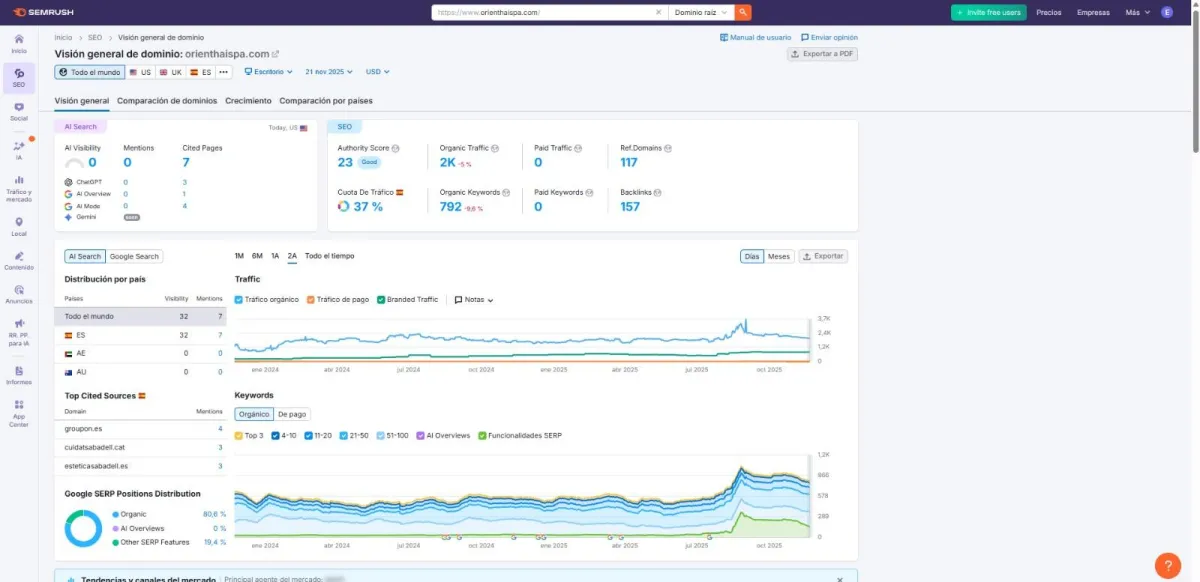Click Organic Keywords info icon

click(507, 192)
